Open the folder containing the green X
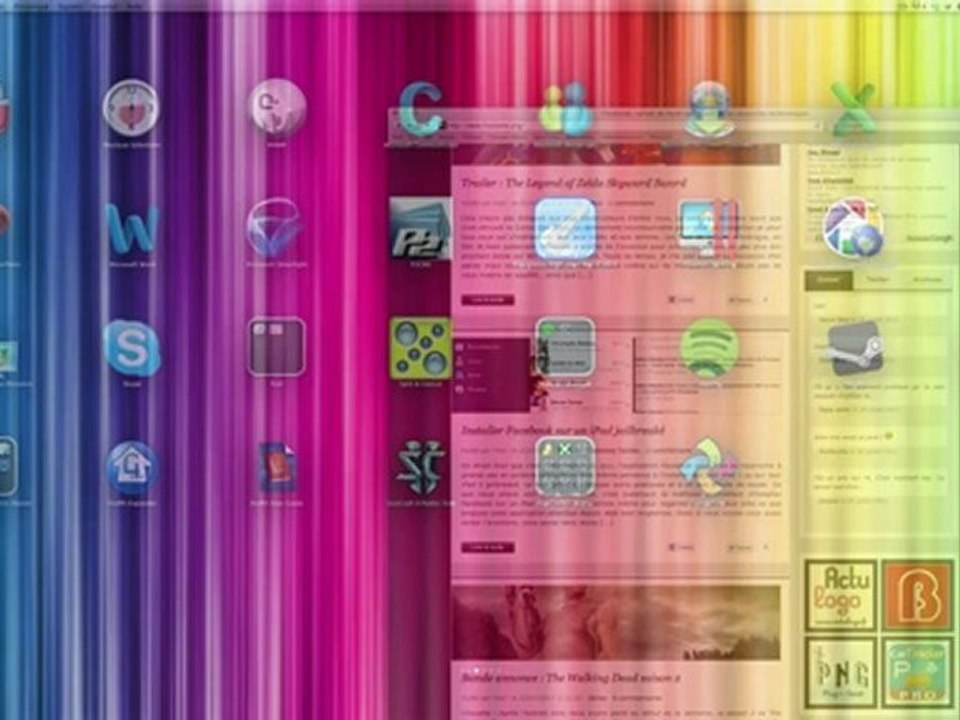Image resolution: width=960 pixels, height=720 pixels. (565, 467)
